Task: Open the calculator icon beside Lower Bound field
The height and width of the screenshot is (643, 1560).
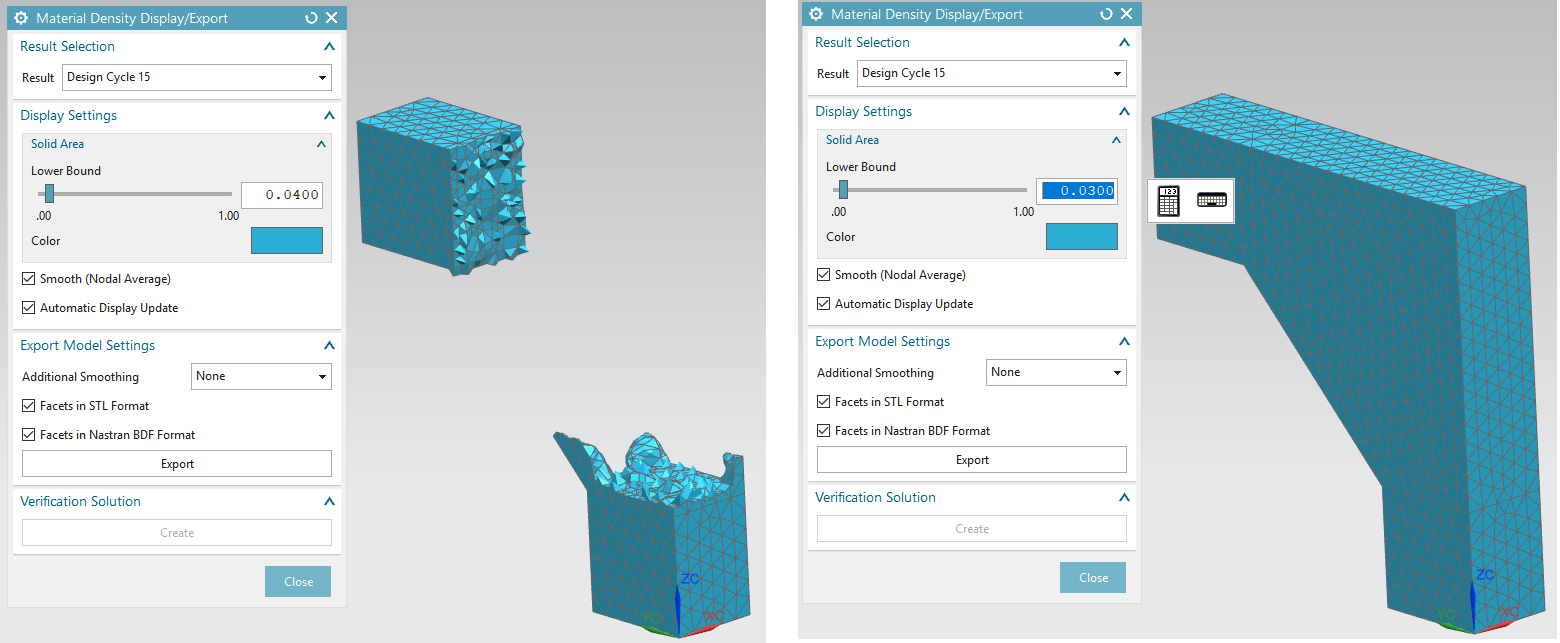Action: [x=1168, y=200]
